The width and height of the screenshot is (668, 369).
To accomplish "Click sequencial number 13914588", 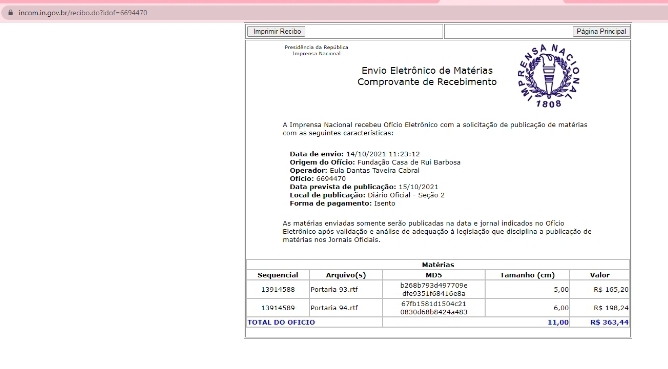I will point(278,290).
